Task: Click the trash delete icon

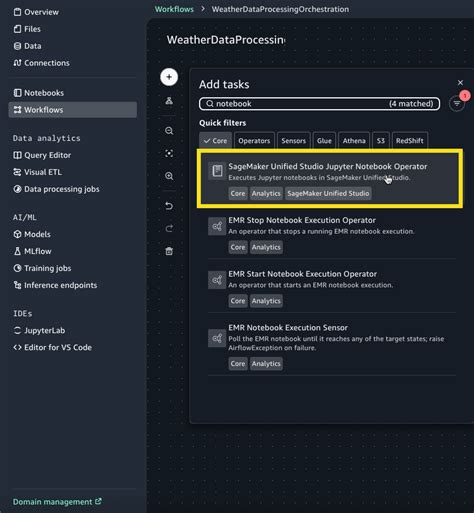Action: click(169, 251)
